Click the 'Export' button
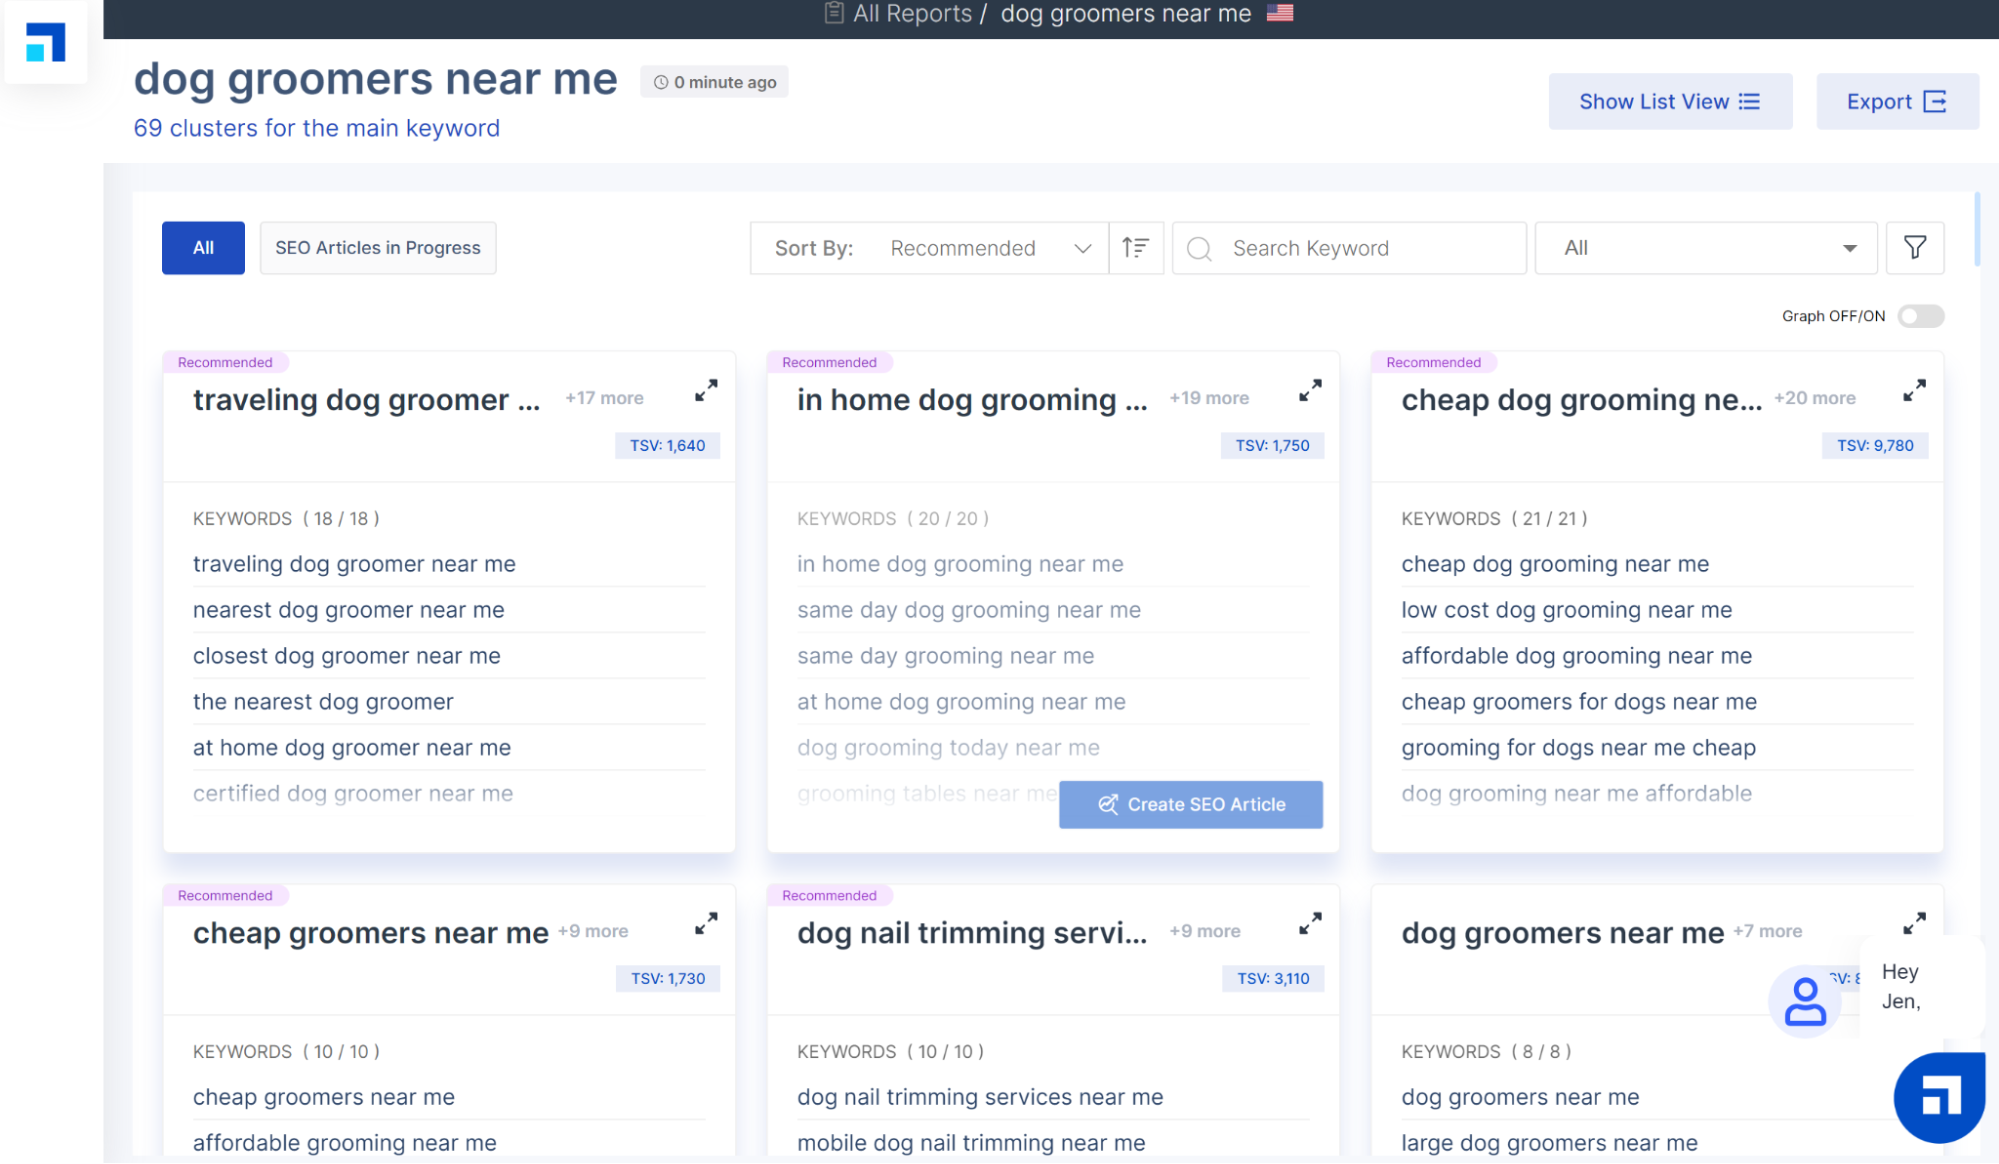 point(1896,100)
